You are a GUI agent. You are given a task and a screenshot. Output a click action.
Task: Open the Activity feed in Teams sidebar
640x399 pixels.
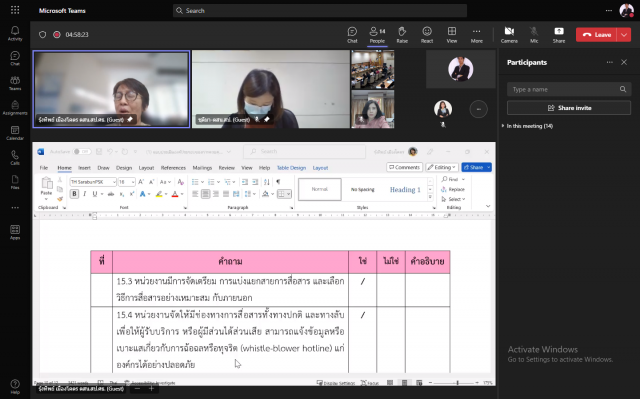point(15,33)
